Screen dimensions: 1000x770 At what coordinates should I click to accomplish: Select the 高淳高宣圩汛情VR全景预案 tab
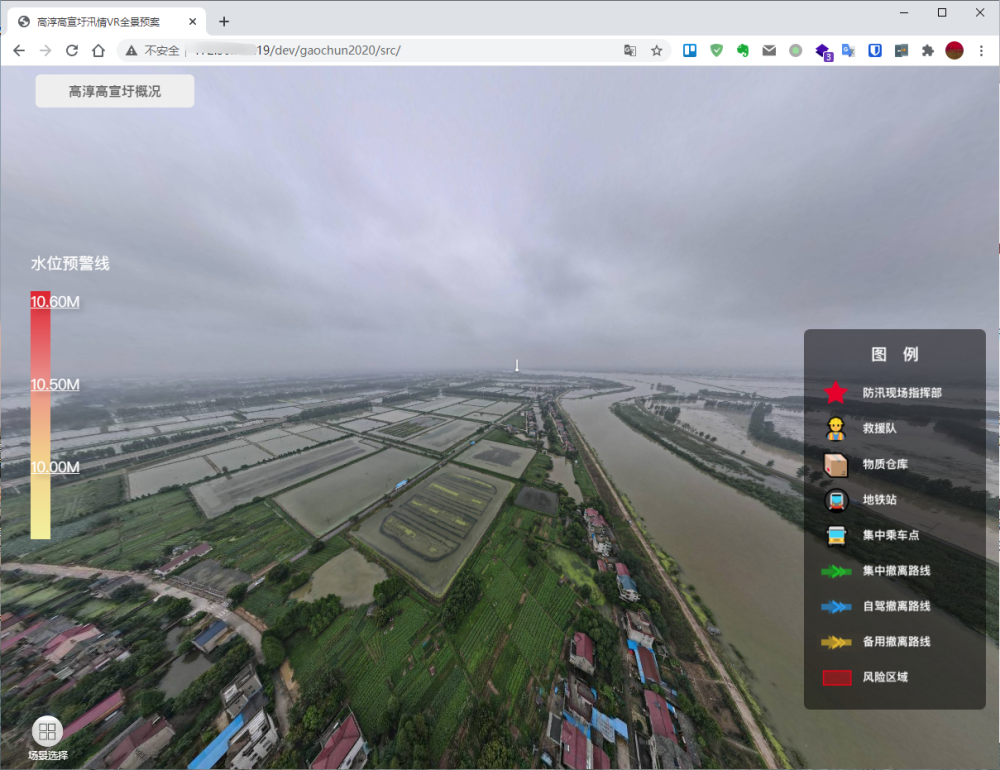107,22
